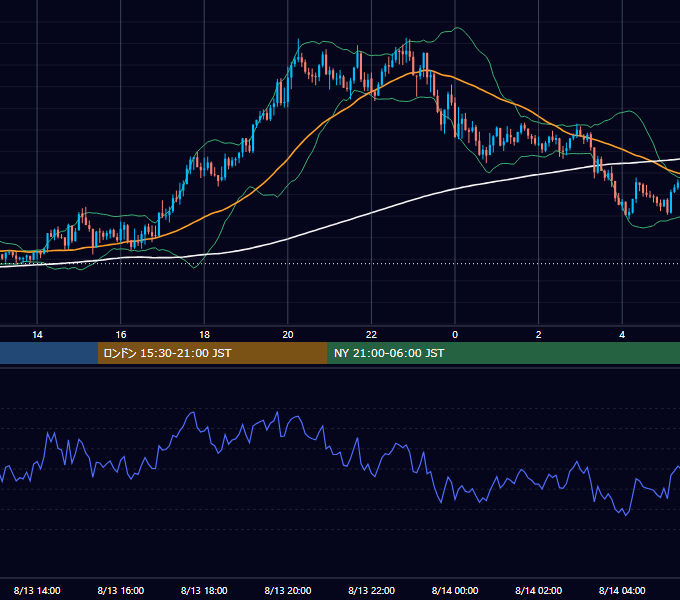The image size is (680, 600).
Task: Click the 8/13 22:00 date label
Action: [x=371, y=590]
